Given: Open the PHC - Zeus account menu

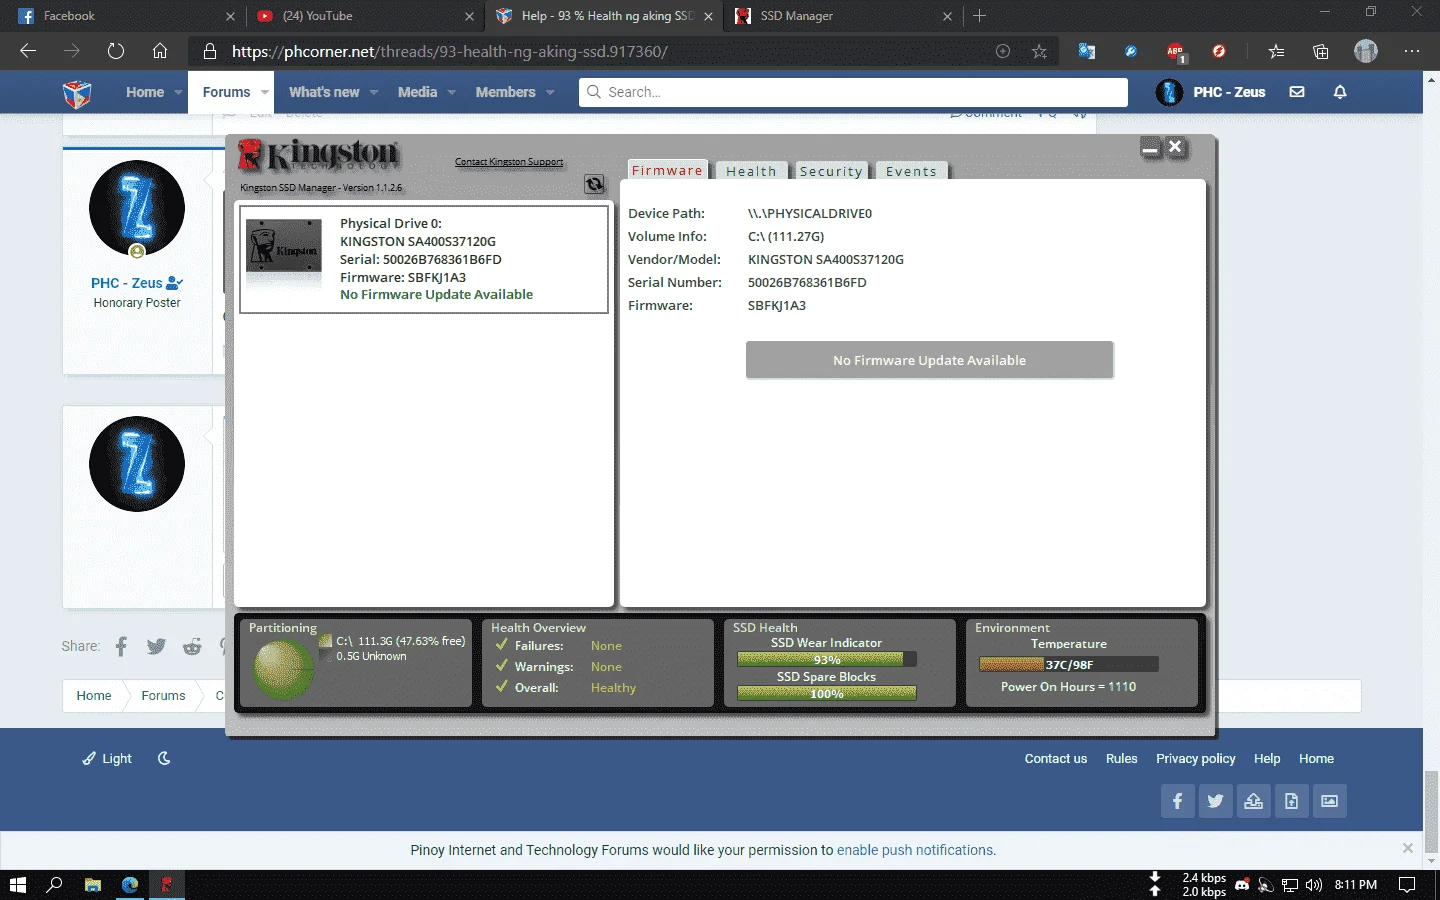Looking at the screenshot, I should coord(1211,92).
